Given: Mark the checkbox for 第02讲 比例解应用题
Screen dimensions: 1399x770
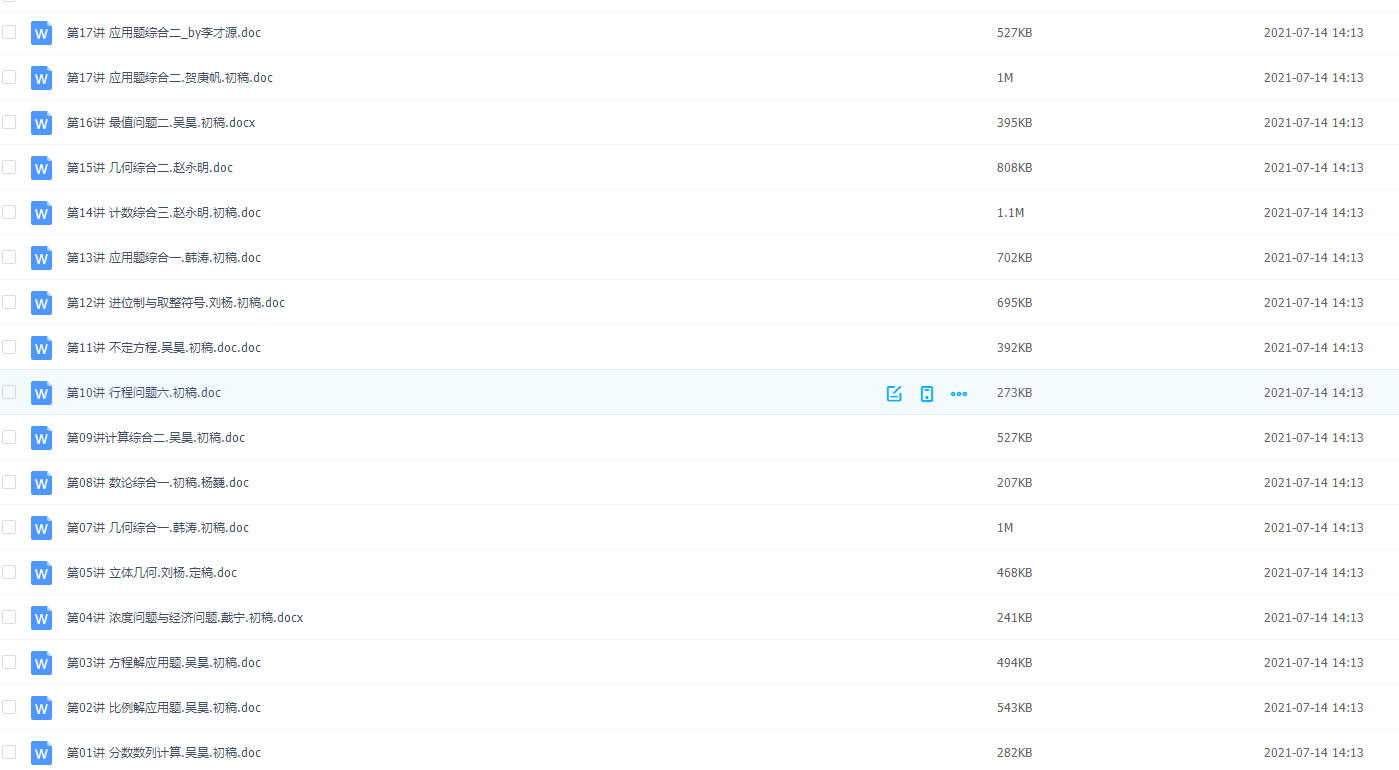Looking at the screenshot, I should [9, 707].
